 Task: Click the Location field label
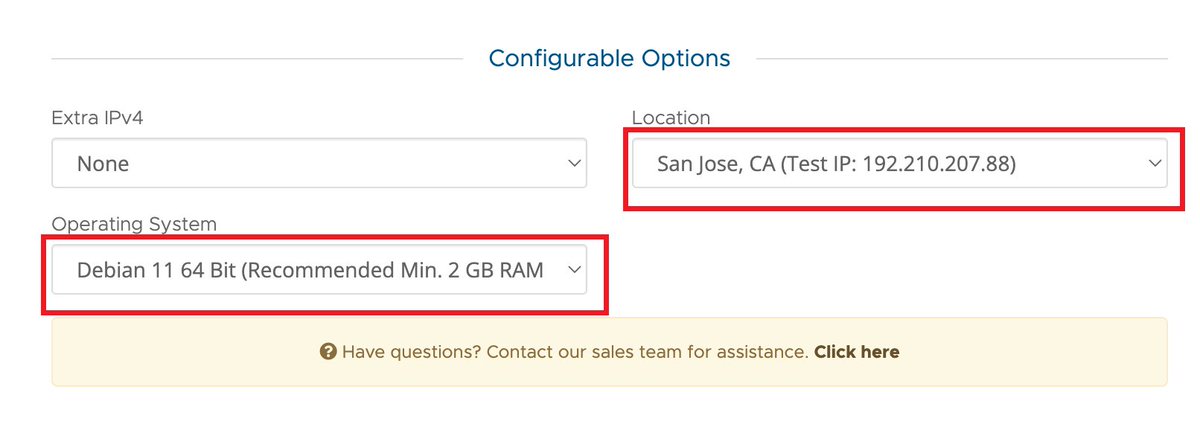click(670, 118)
